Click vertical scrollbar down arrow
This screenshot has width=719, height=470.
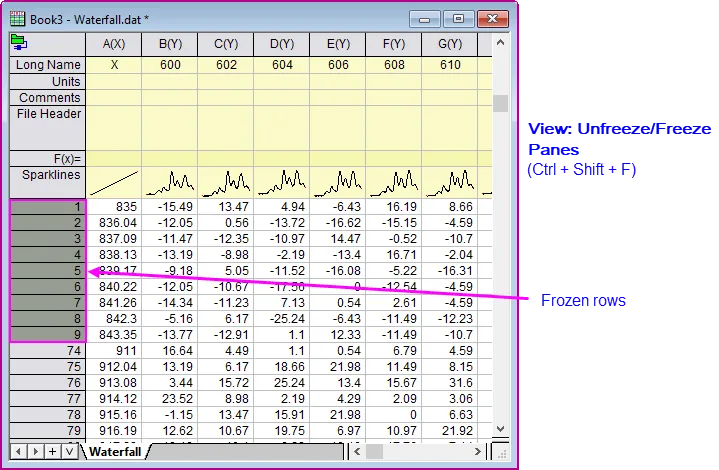point(500,429)
